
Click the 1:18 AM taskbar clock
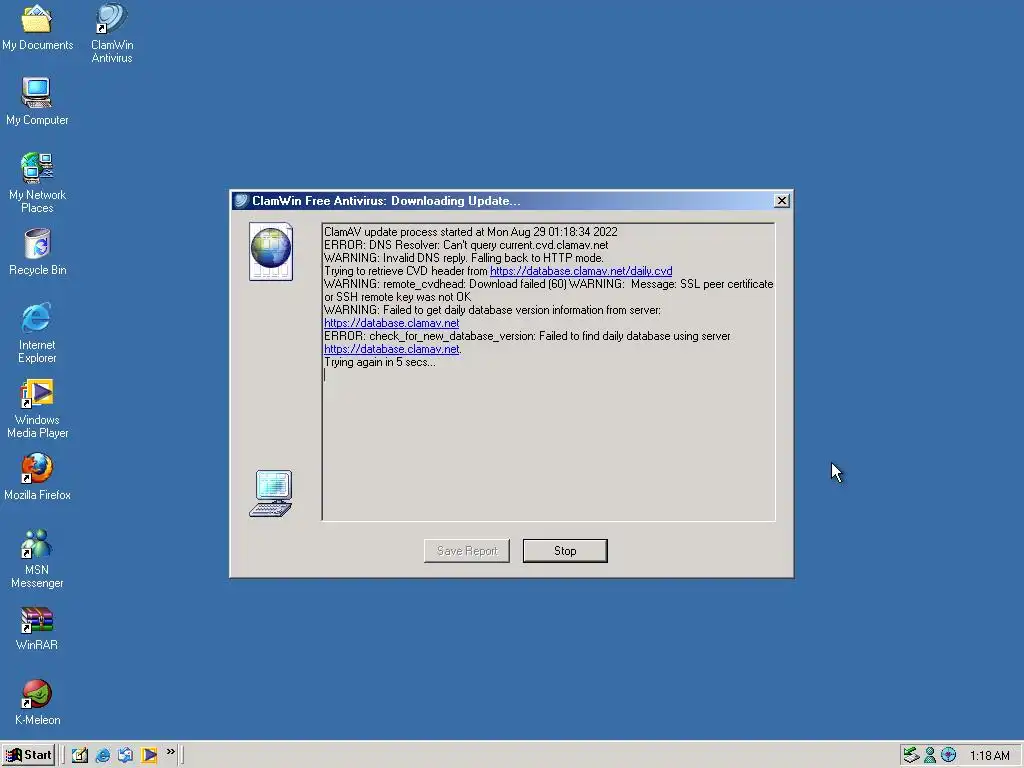pyautogui.click(x=990, y=756)
